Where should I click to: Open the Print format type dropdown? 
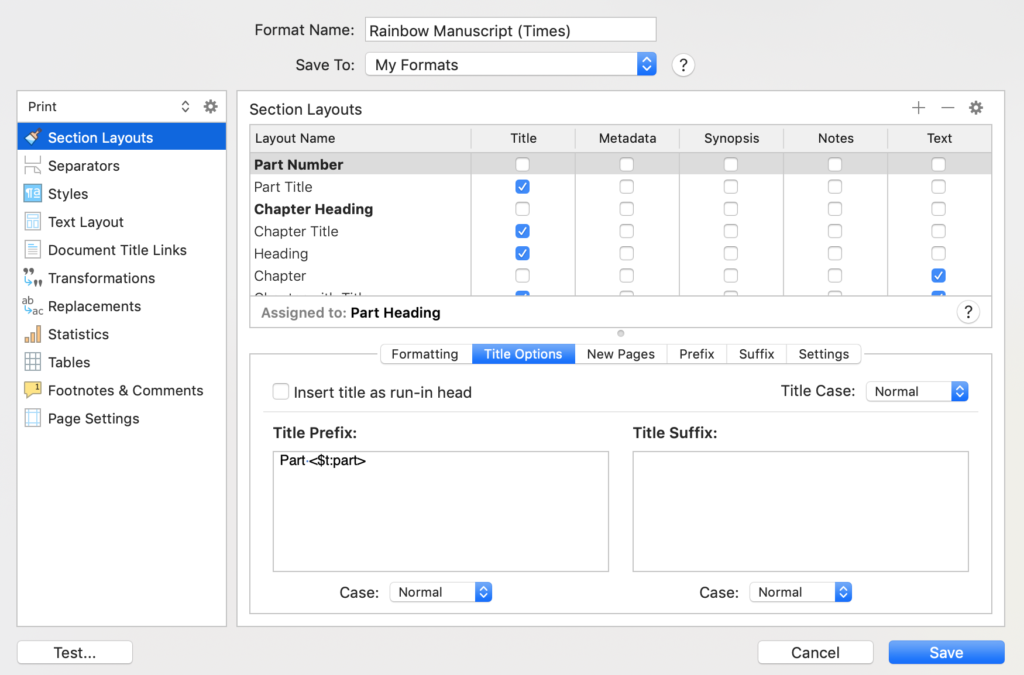(108, 106)
